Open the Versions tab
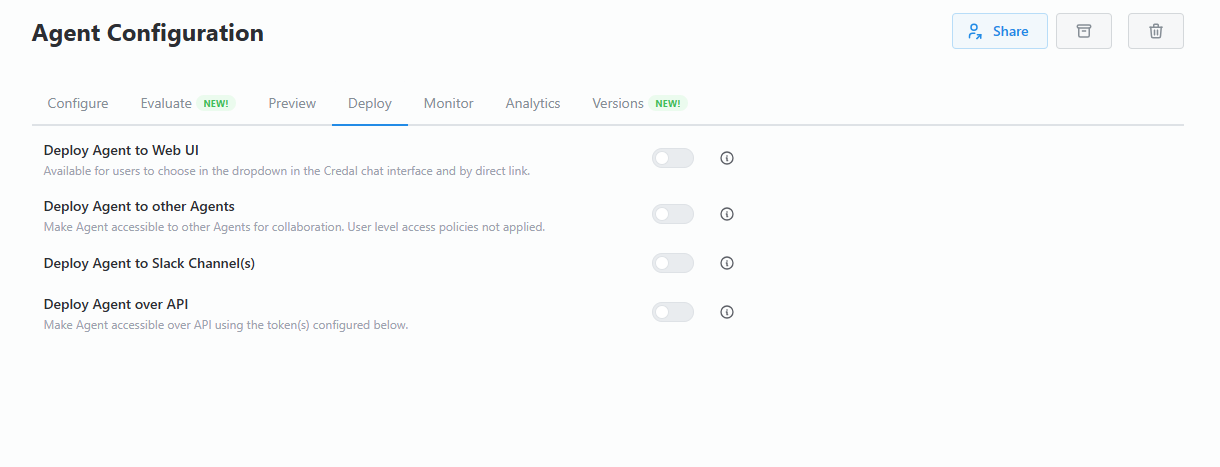The height and width of the screenshot is (467, 1220). (x=618, y=103)
